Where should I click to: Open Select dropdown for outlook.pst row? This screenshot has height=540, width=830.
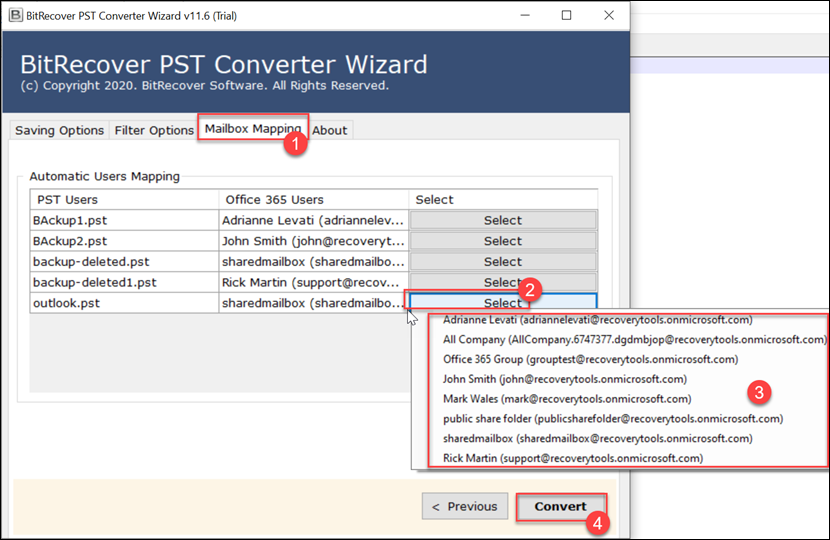pos(502,303)
